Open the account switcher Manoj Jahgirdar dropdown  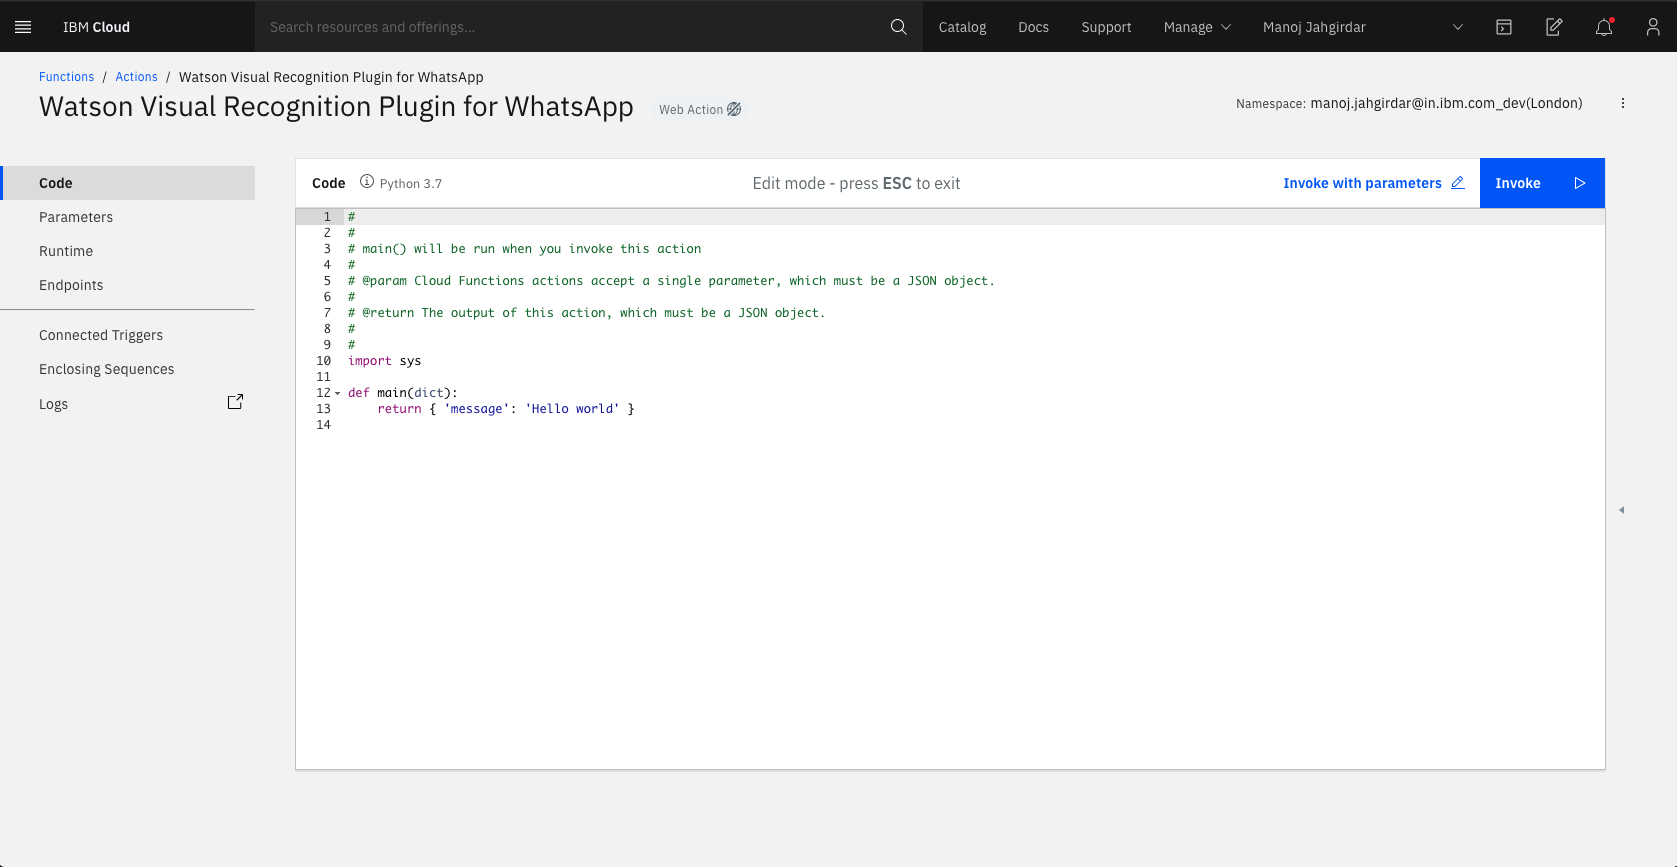coord(1363,27)
